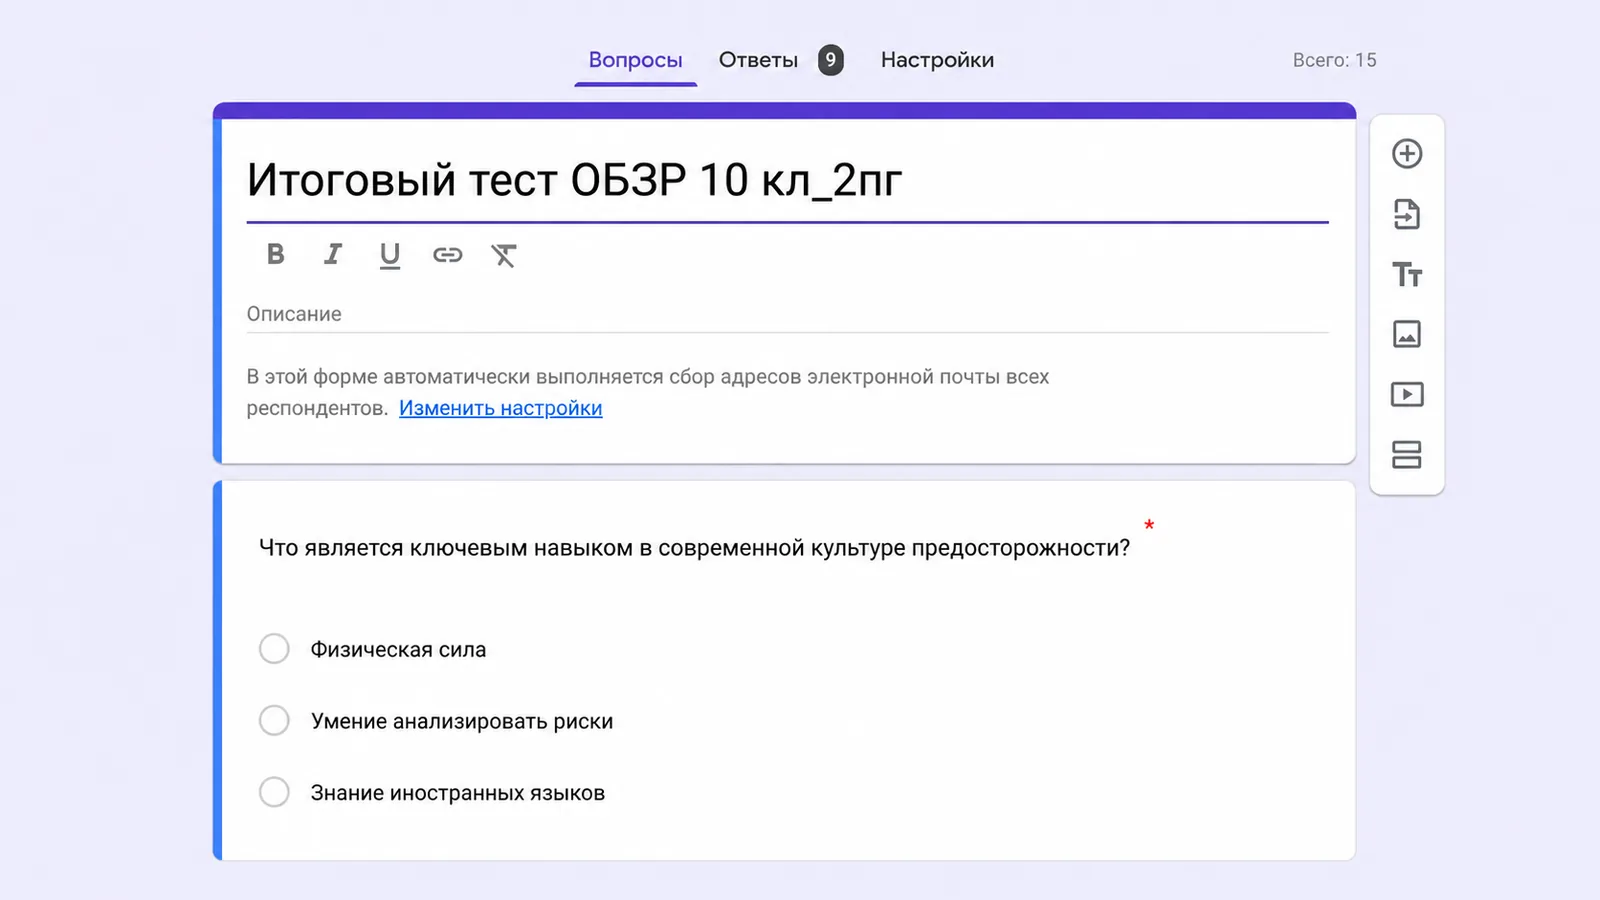Add a title and description block
The image size is (1600, 900).
[1407, 274]
